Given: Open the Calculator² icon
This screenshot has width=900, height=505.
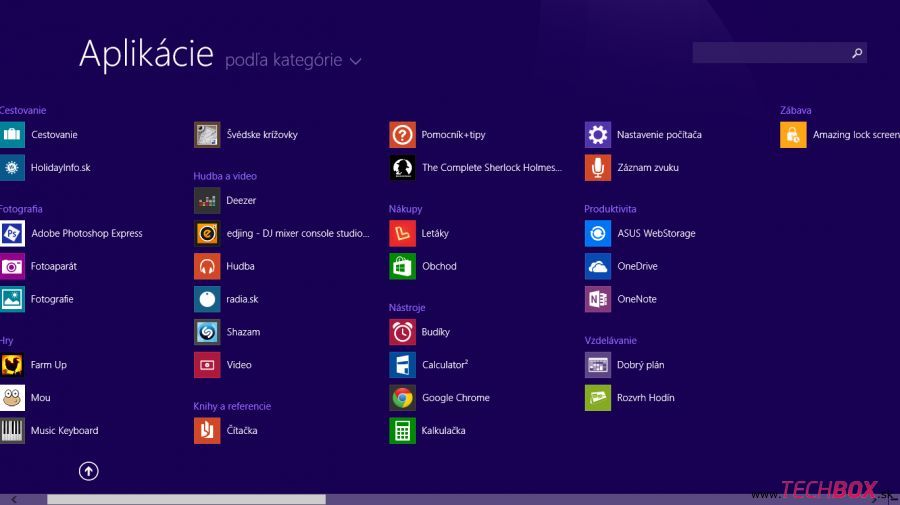Looking at the screenshot, I should [402, 365].
